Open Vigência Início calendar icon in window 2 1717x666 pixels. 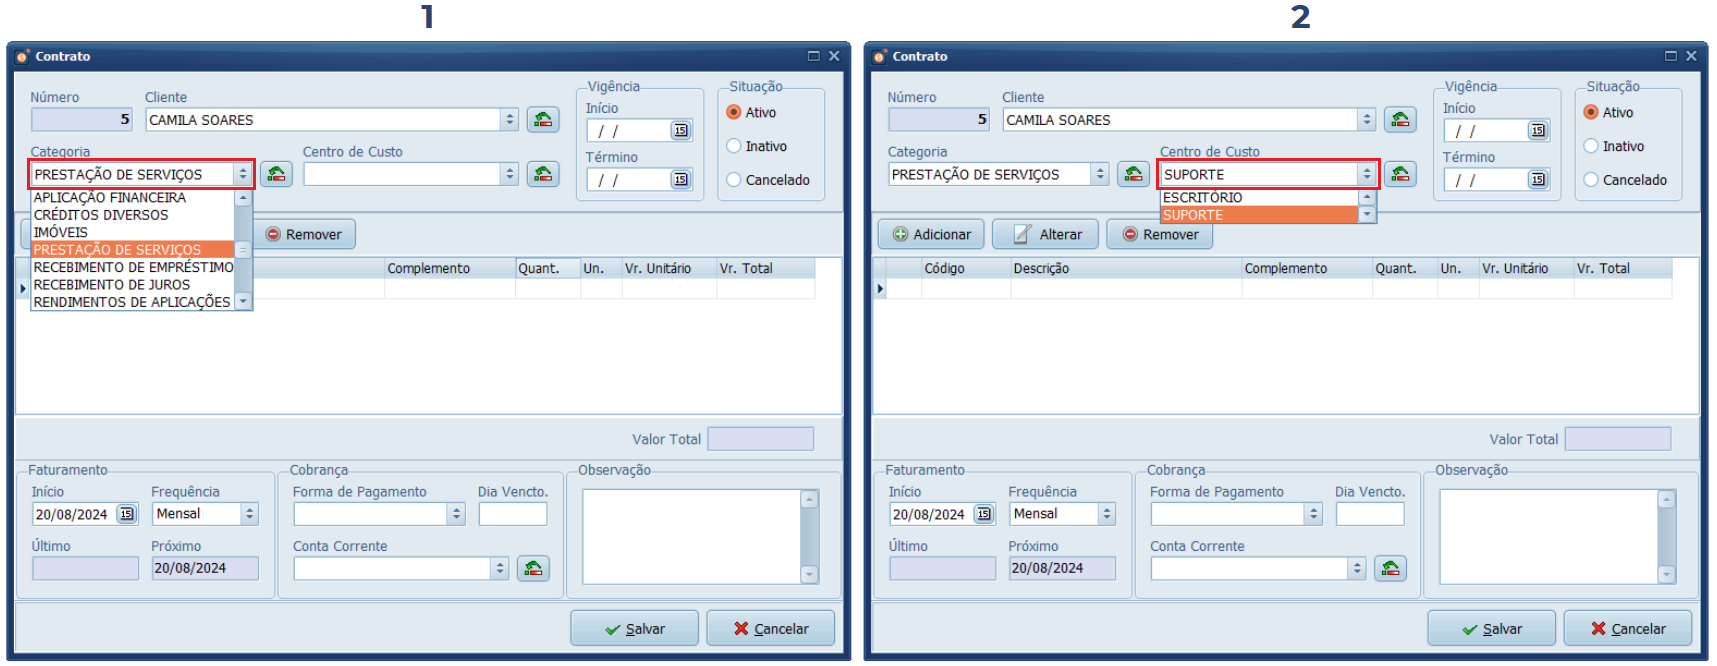pos(1537,131)
